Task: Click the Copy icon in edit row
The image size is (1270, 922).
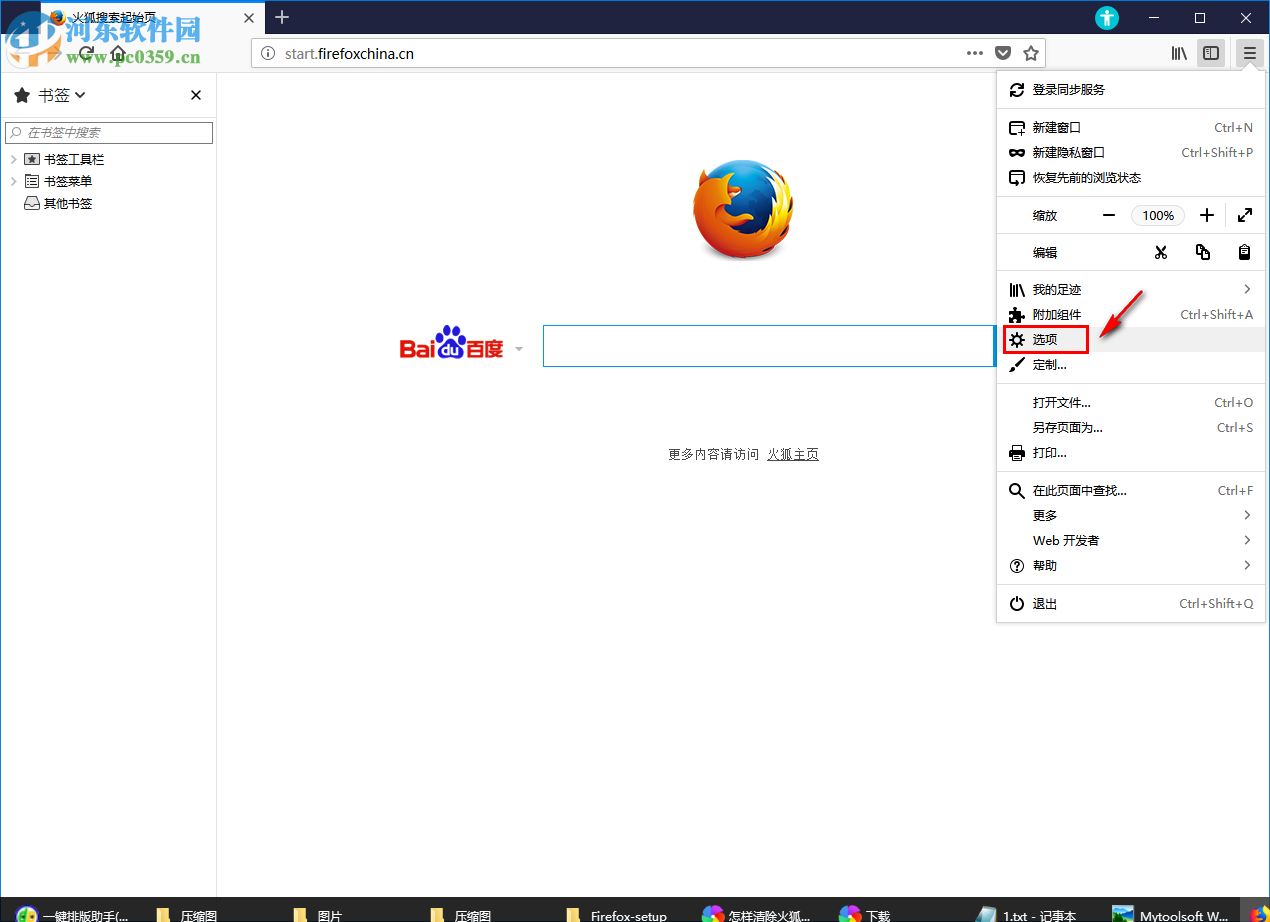Action: pyautogui.click(x=1203, y=252)
